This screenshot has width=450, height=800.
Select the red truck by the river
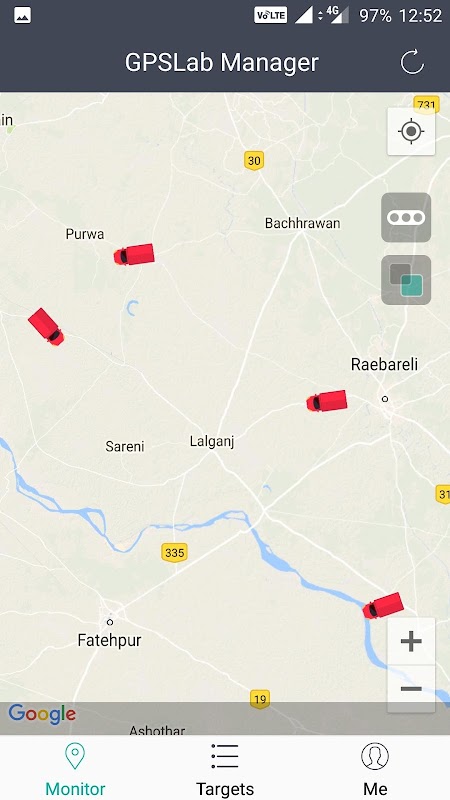click(383, 606)
